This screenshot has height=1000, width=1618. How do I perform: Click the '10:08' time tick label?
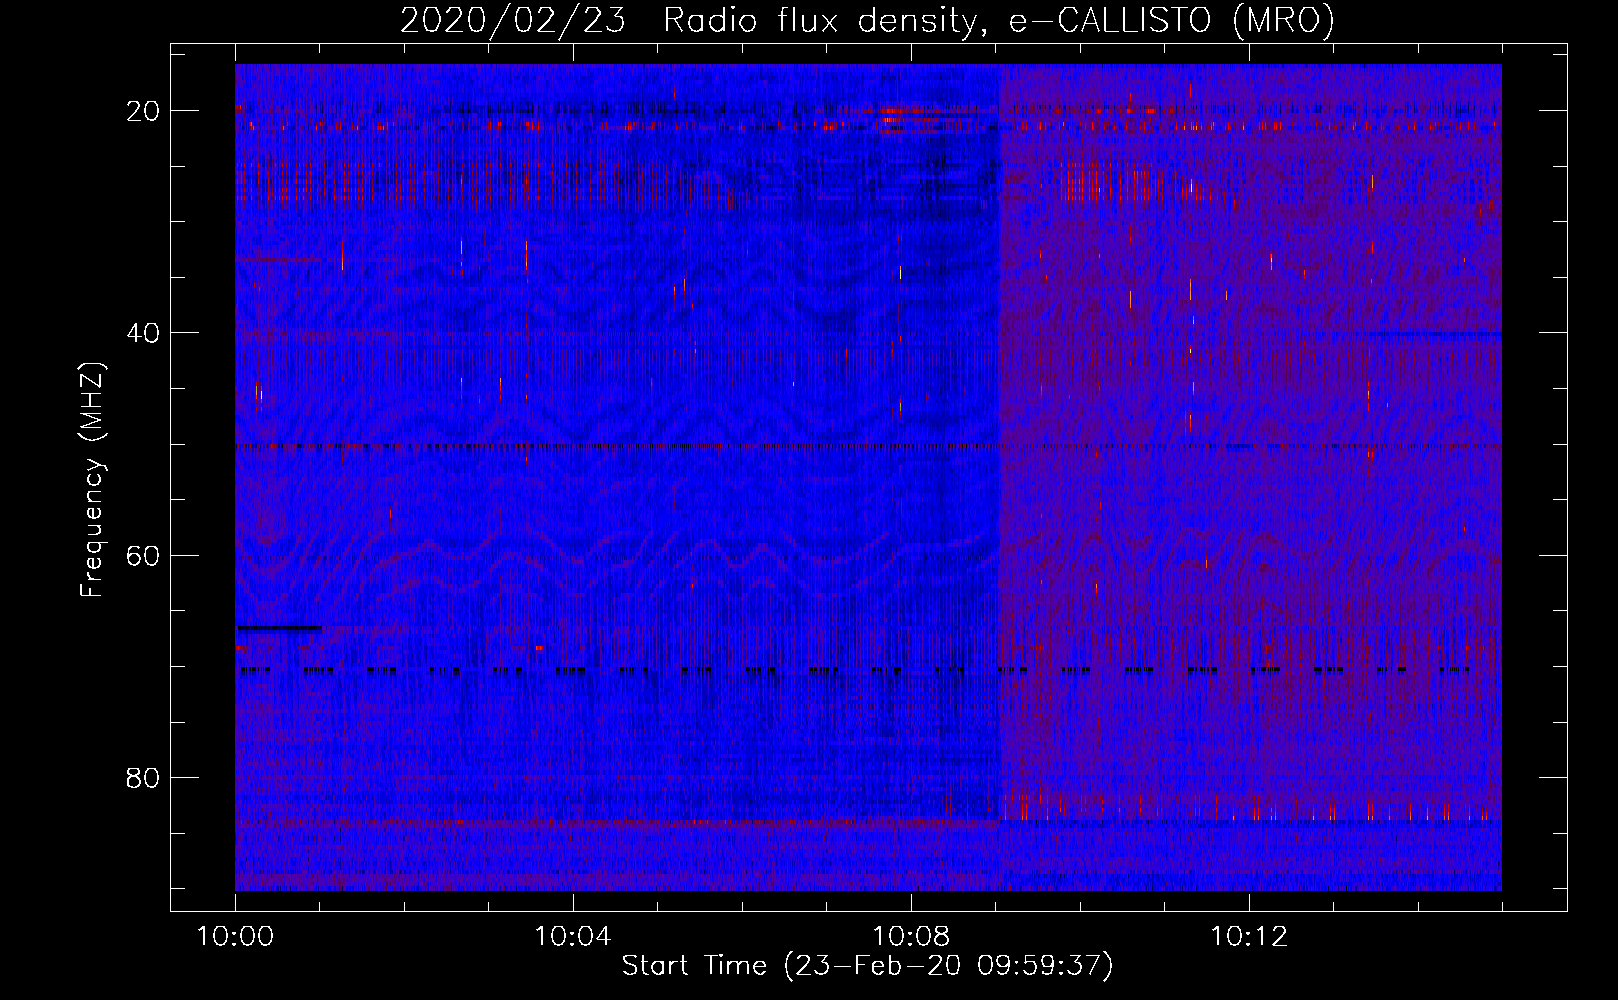pyautogui.click(x=910, y=937)
